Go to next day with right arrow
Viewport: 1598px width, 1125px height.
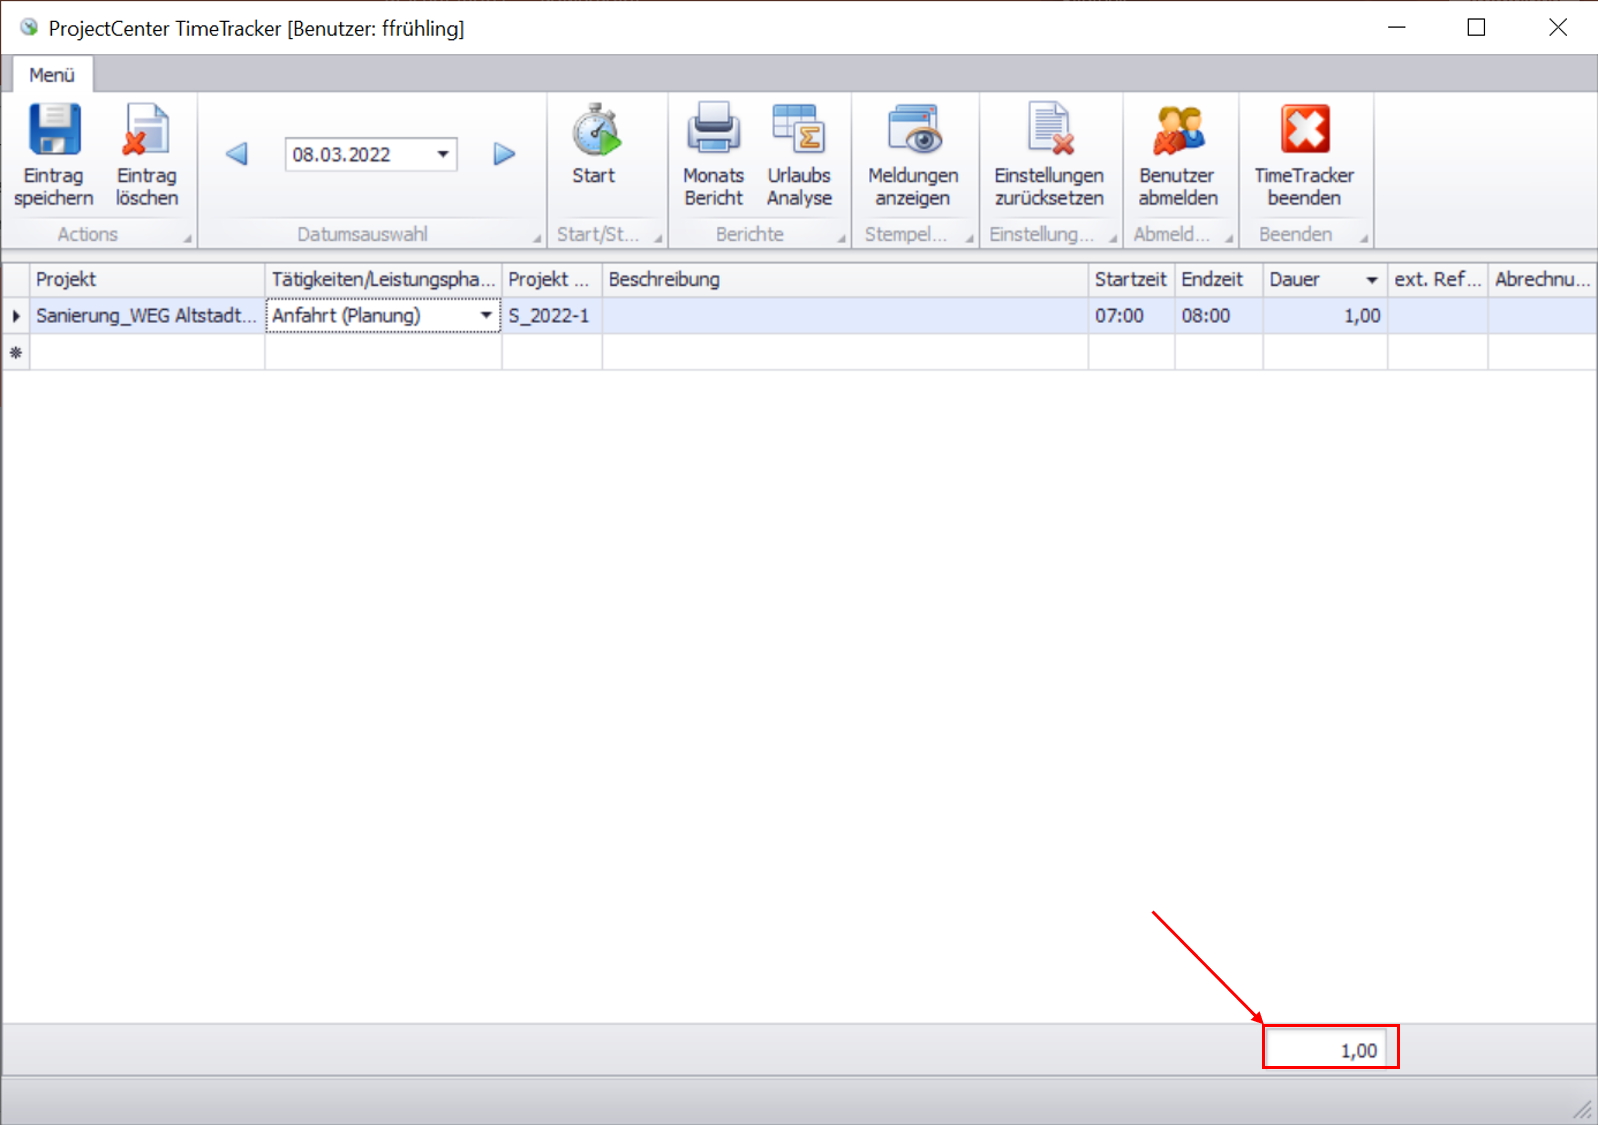pos(504,154)
